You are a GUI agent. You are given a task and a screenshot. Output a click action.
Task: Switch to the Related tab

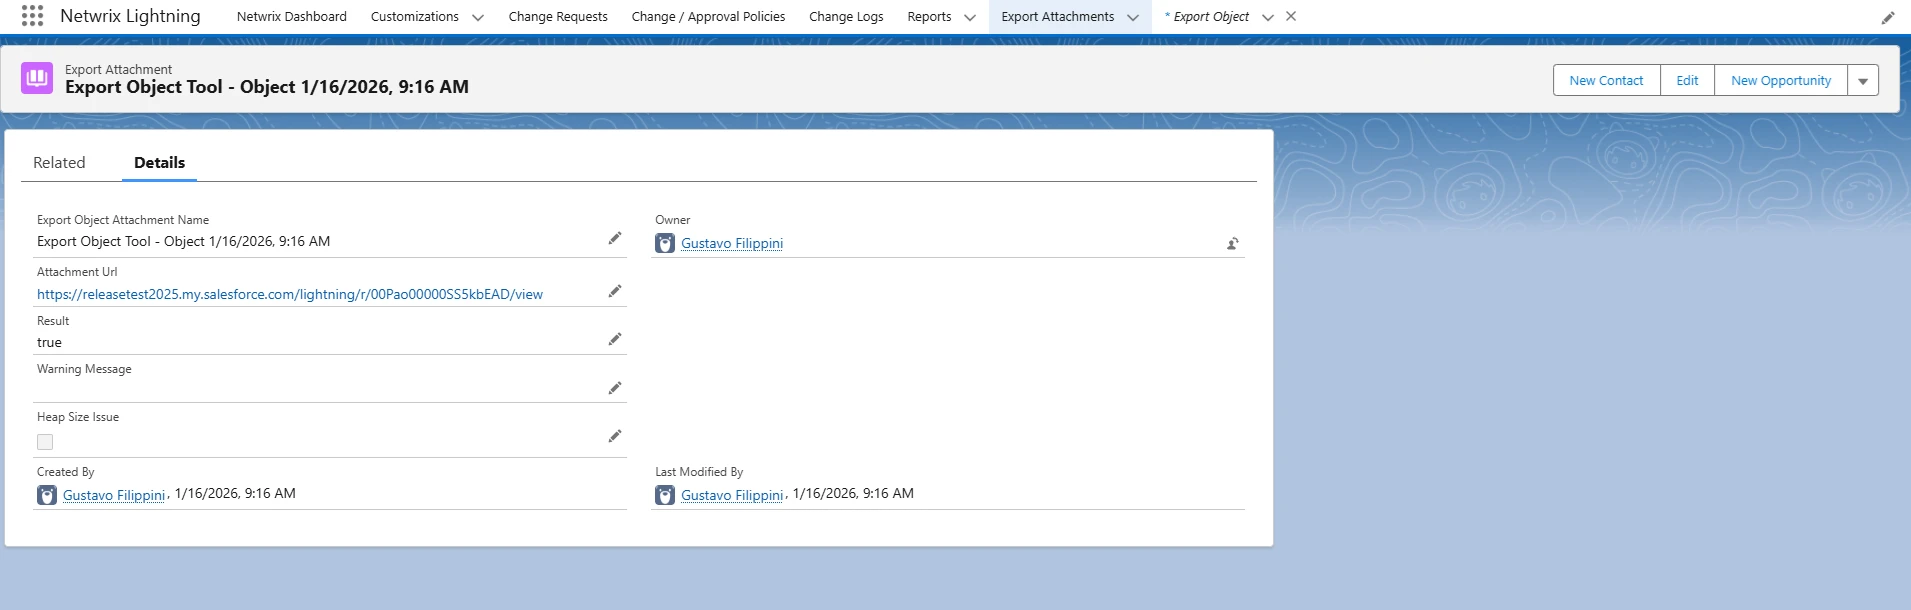pos(59,162)
